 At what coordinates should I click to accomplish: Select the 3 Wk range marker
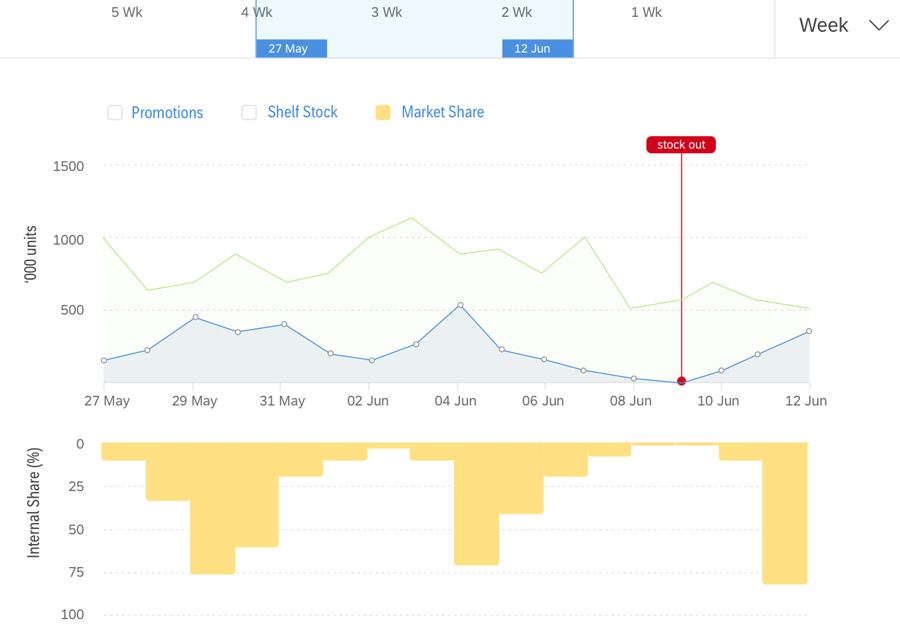(387, 12)
